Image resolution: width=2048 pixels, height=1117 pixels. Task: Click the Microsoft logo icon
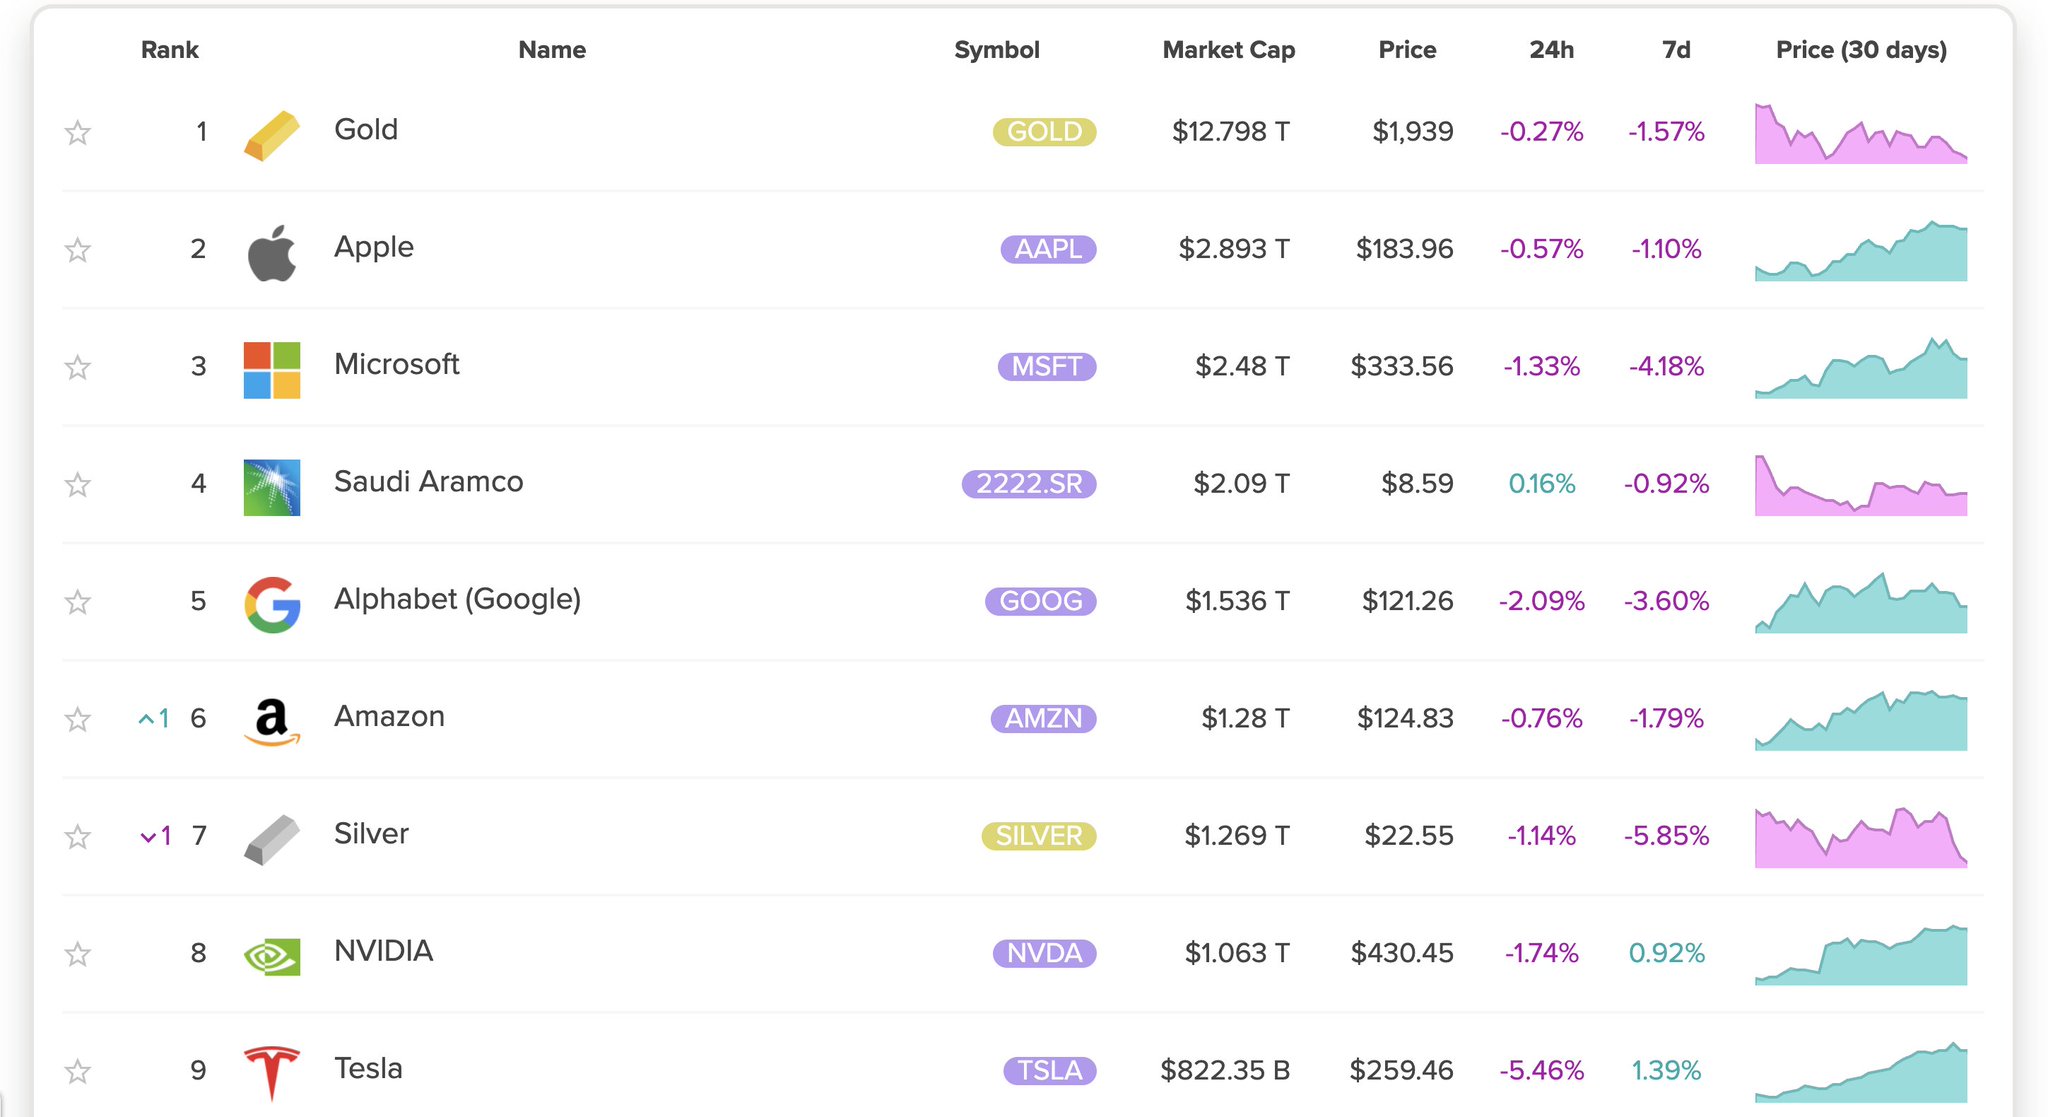tap(272, 370)
